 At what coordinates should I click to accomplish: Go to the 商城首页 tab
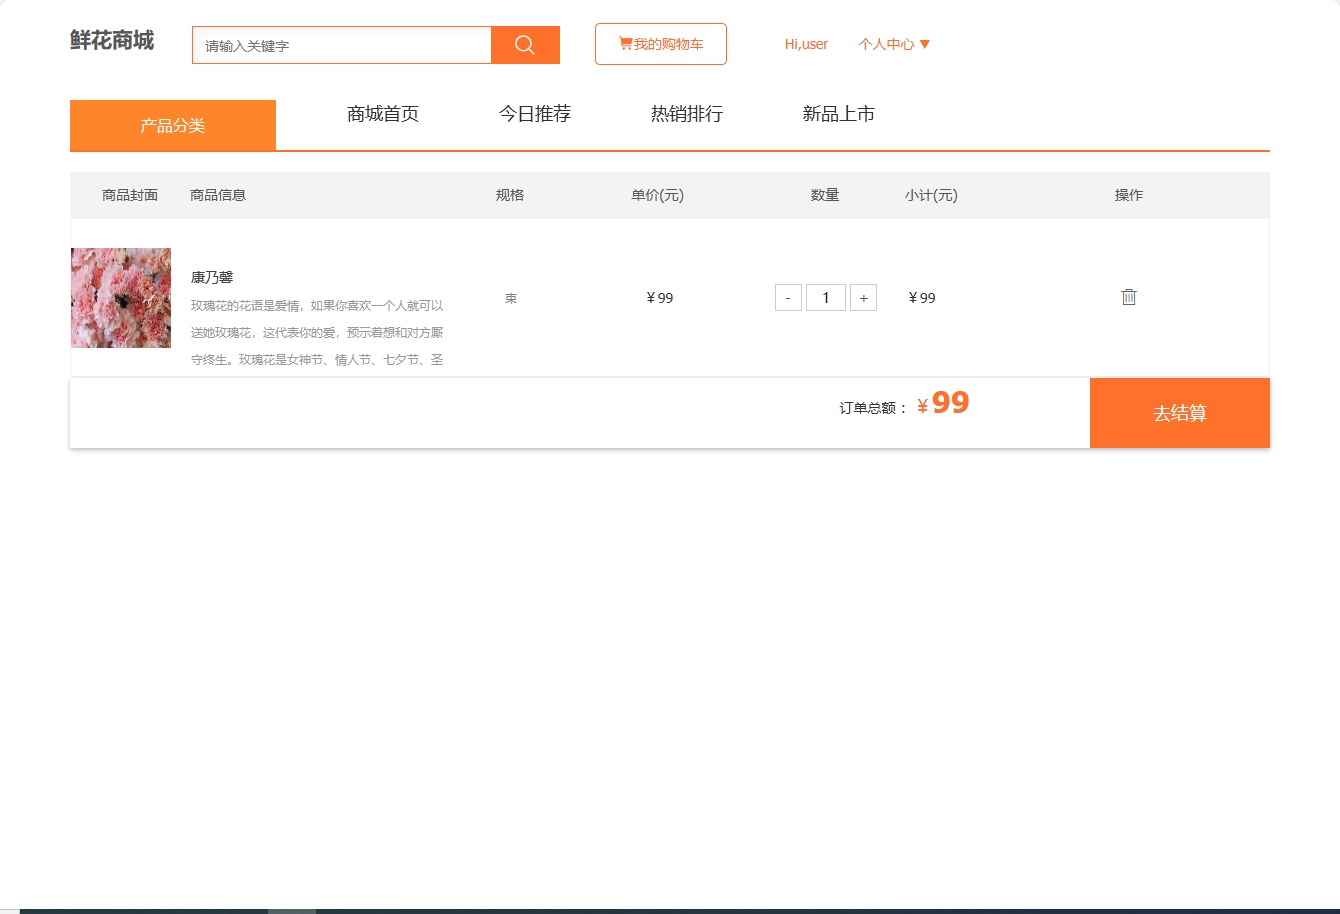[382, 114]
